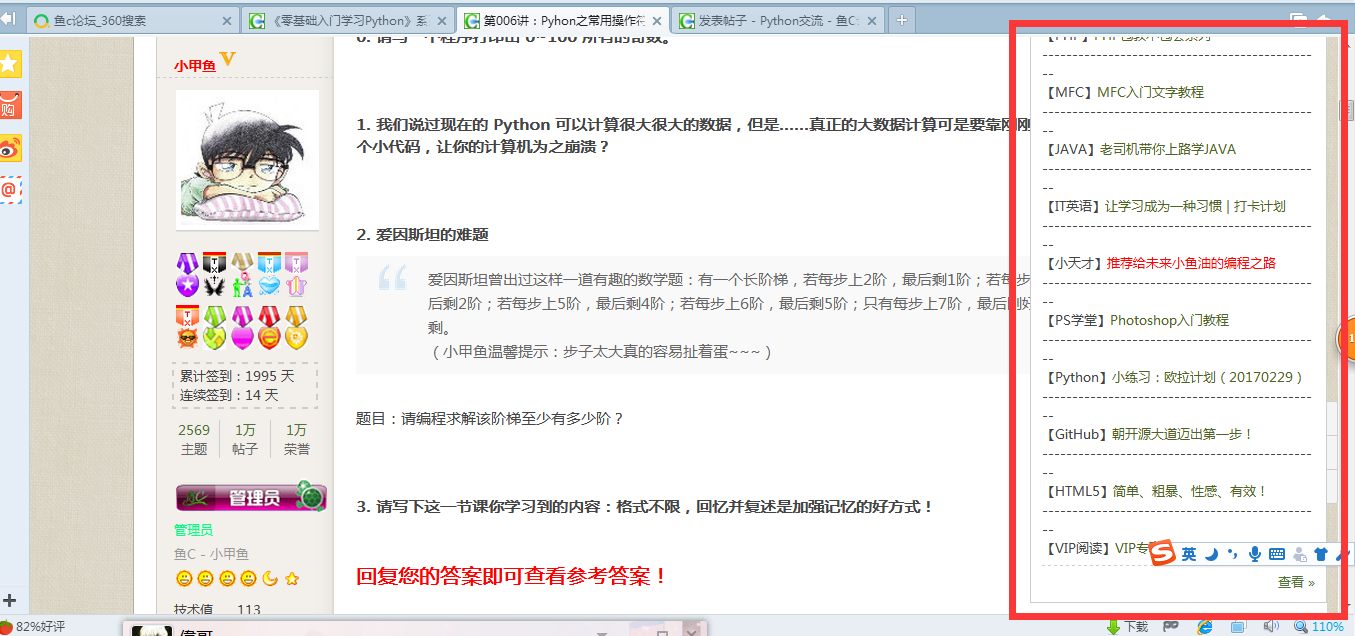Click the red shopping bag sidebar icon
Viewport: 1355px width, 636px height.
(9, 105)
